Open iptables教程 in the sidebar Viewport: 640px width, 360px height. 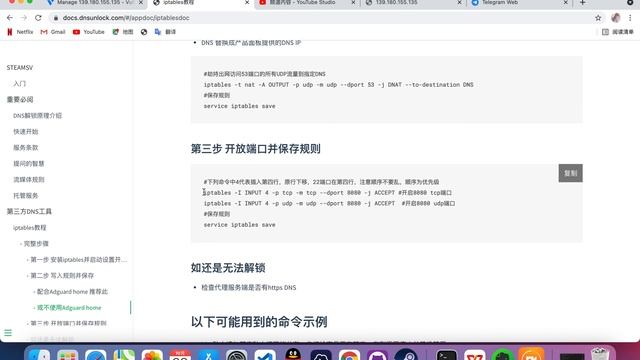click(29, 227)
